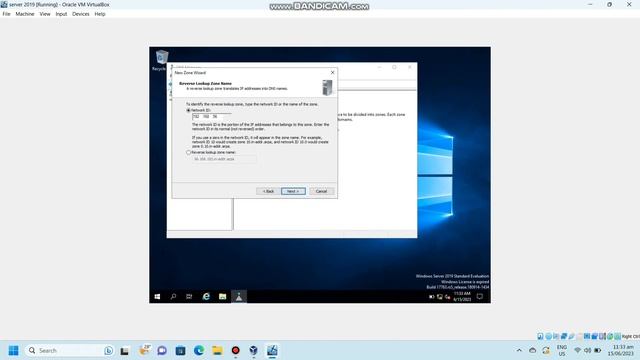640x360 pixels.
Task: Click the Bandicam recorder taskbar icon
Action: click(x=236, y=351)
